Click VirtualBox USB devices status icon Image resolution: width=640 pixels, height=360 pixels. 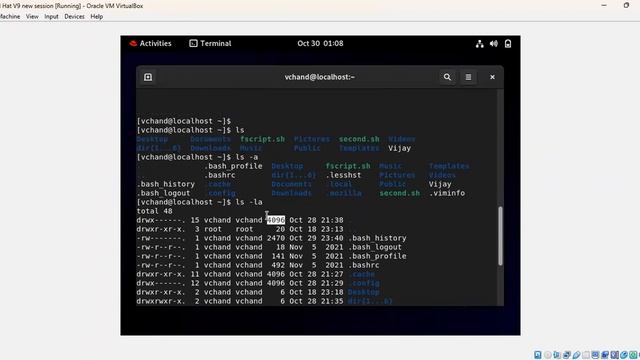[576, 355]
